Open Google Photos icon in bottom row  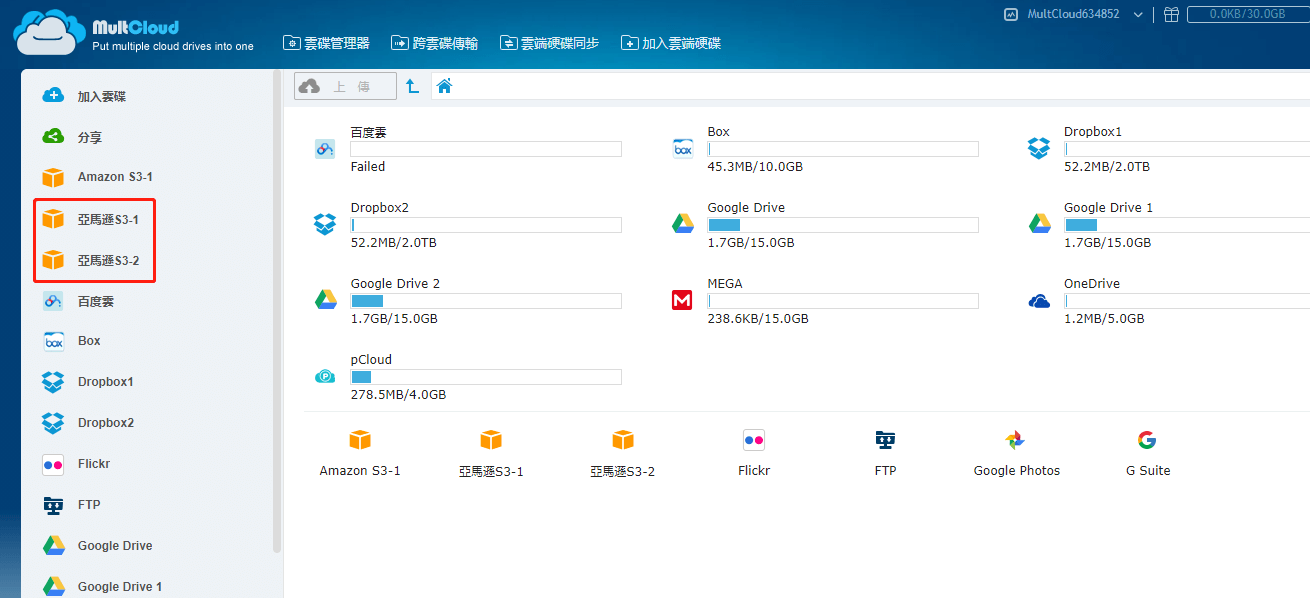tap(1016, 441)
